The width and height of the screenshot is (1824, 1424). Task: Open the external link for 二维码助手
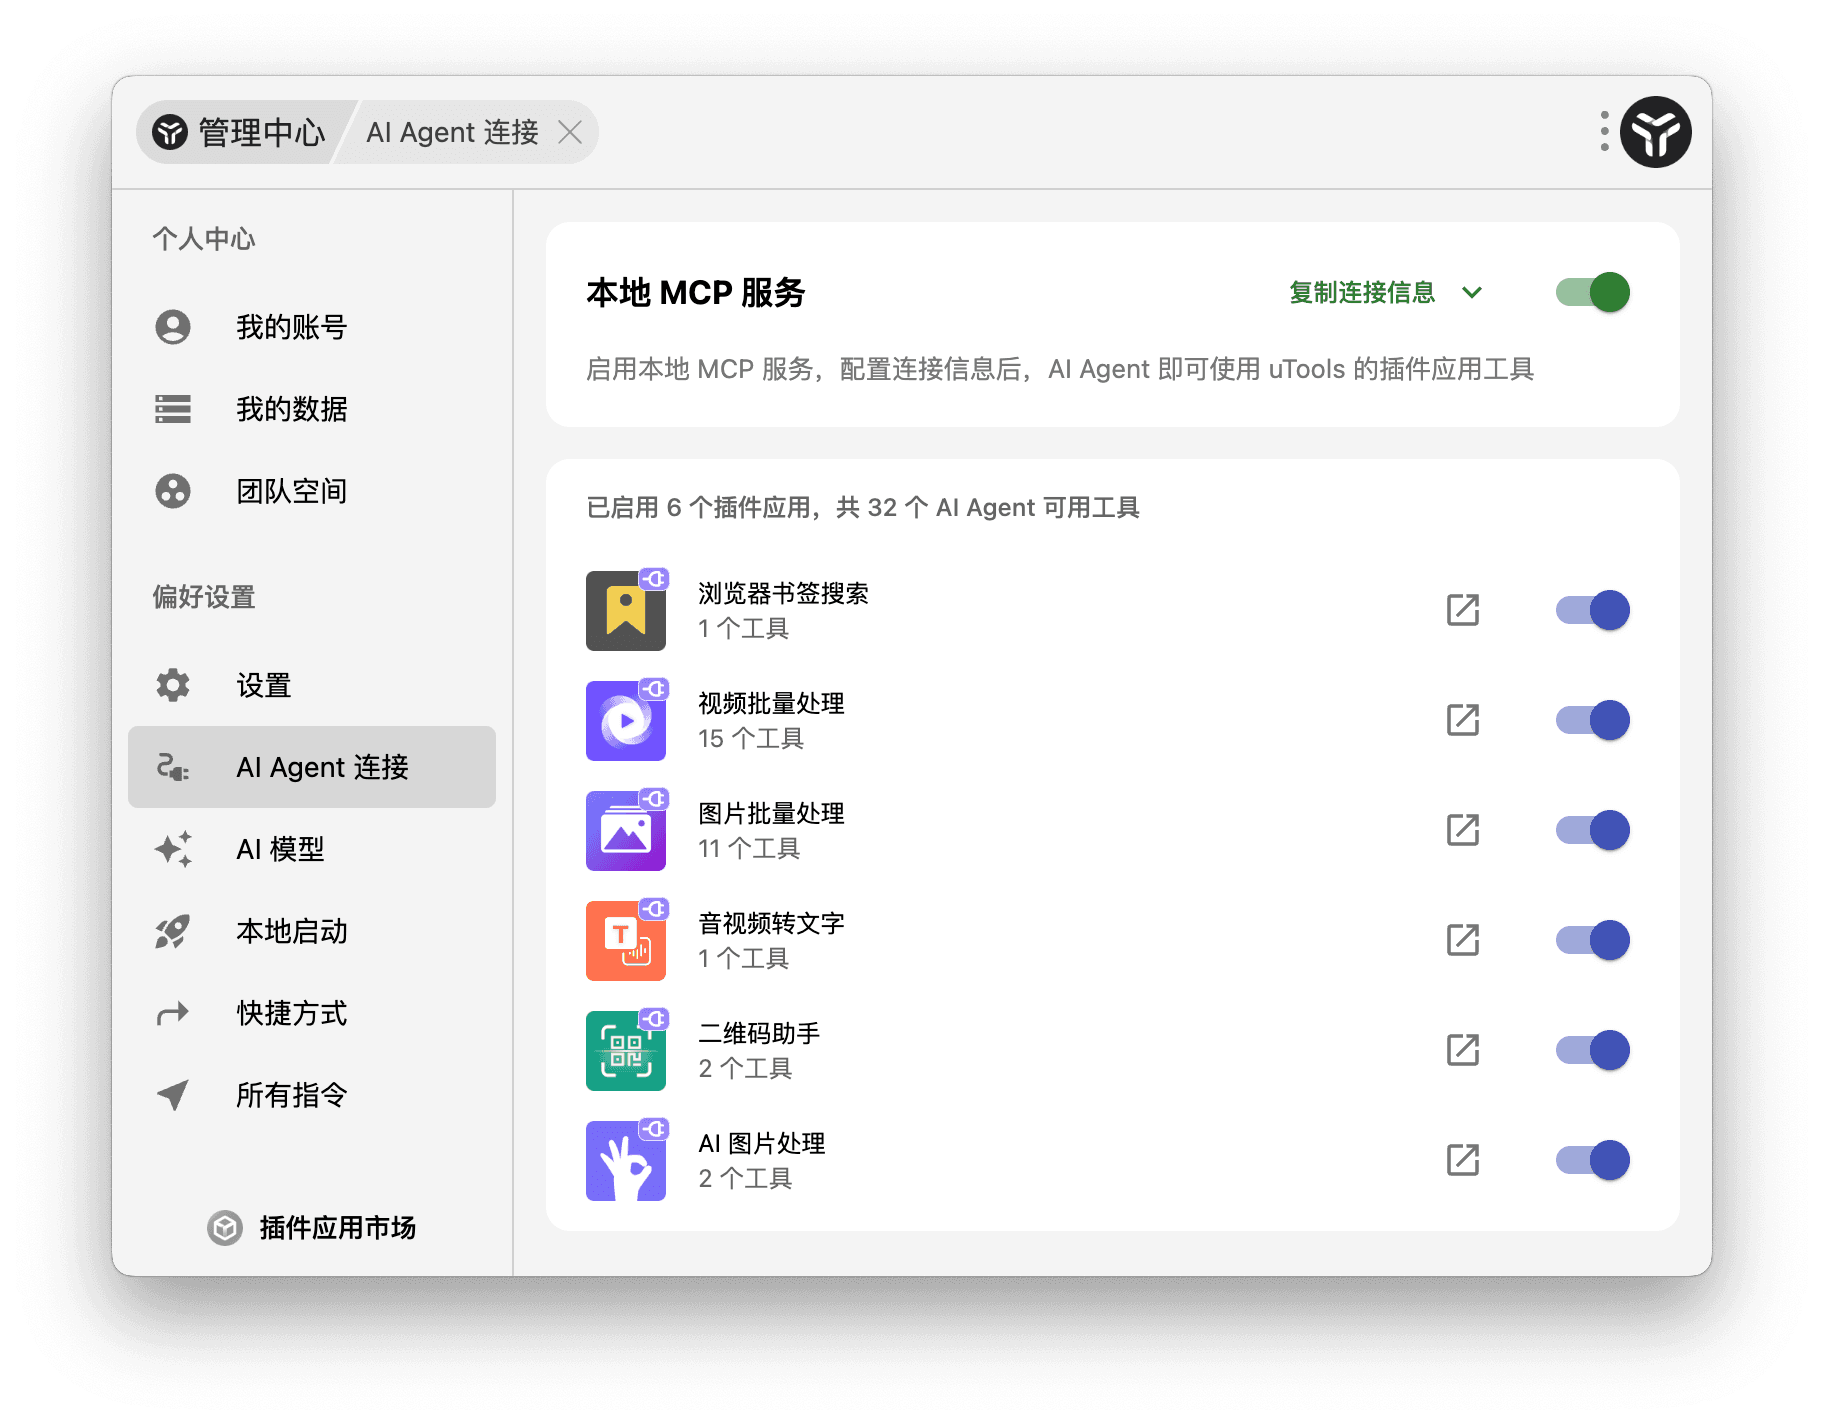tap(1463, 1050)
